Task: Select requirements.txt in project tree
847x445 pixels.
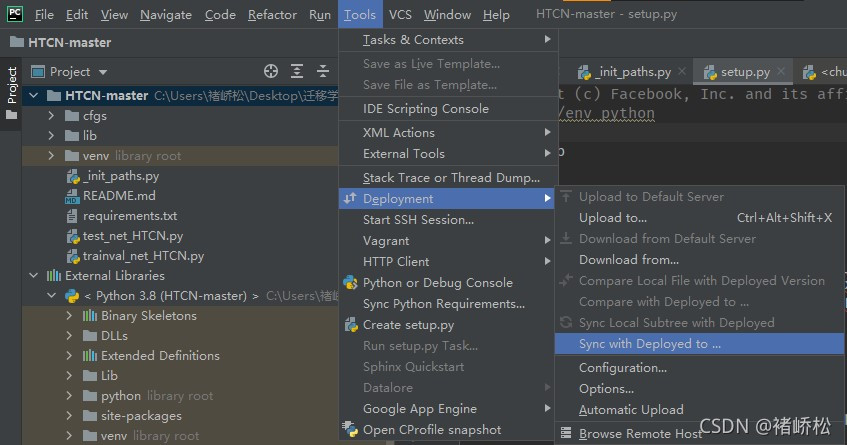Action: 130,215
